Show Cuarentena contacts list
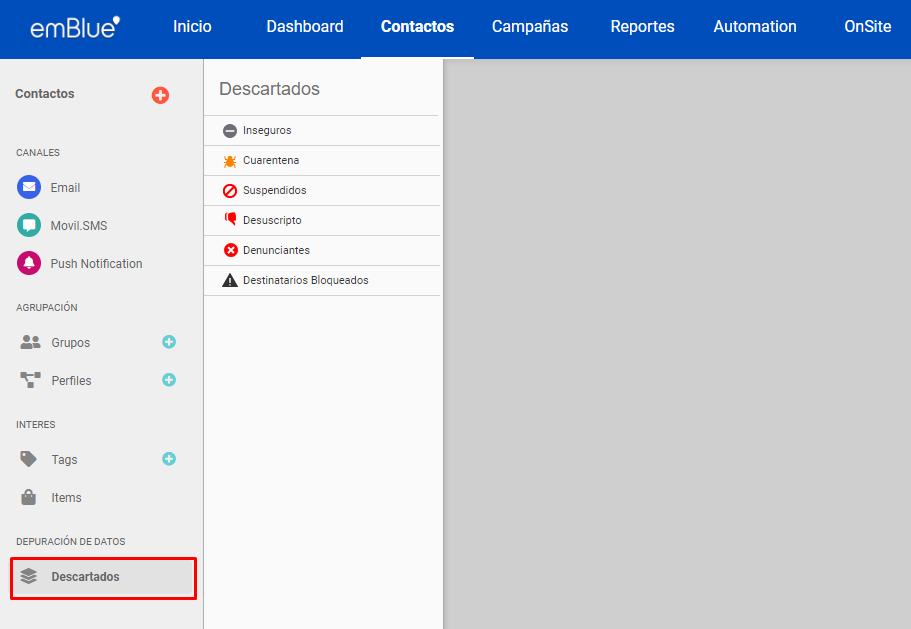 tap(271, 161)
